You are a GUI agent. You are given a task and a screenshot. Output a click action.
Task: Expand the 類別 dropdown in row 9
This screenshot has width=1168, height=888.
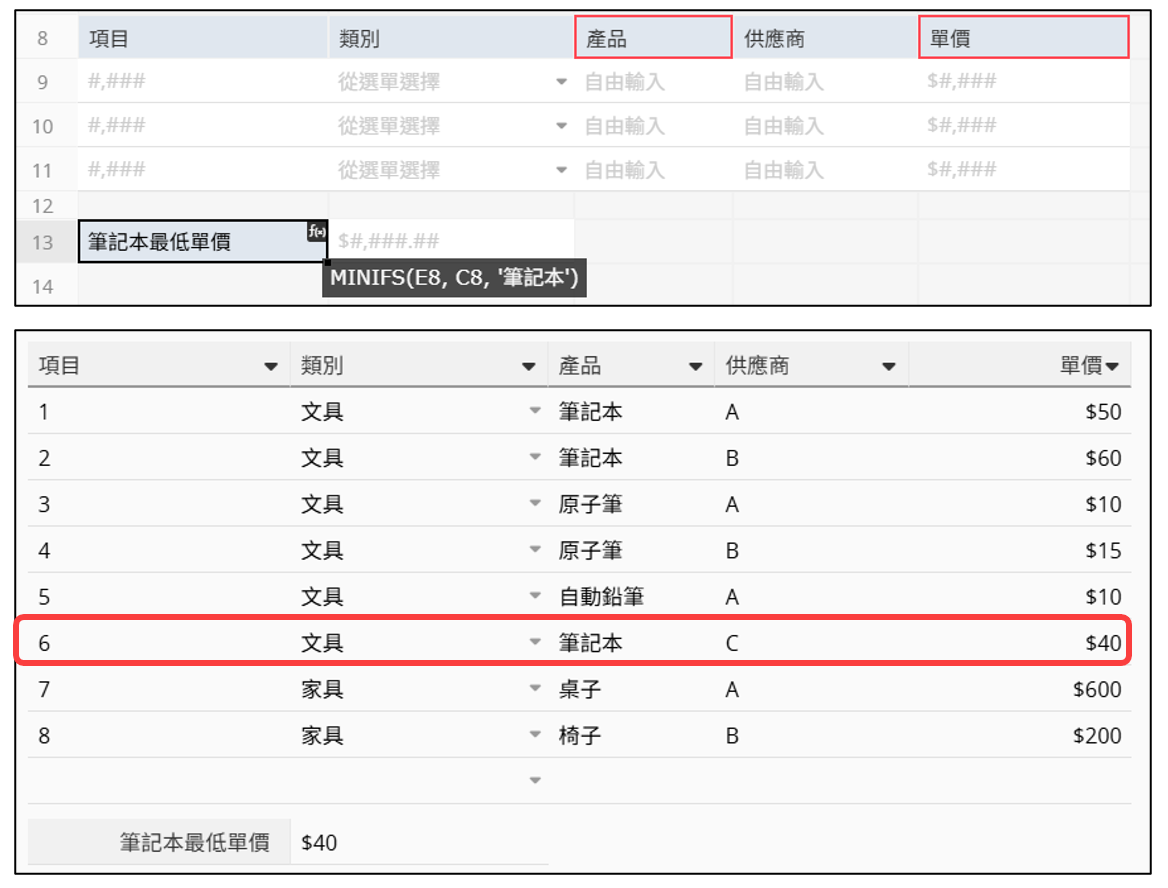pyautogui.click(x=561, y=82)
